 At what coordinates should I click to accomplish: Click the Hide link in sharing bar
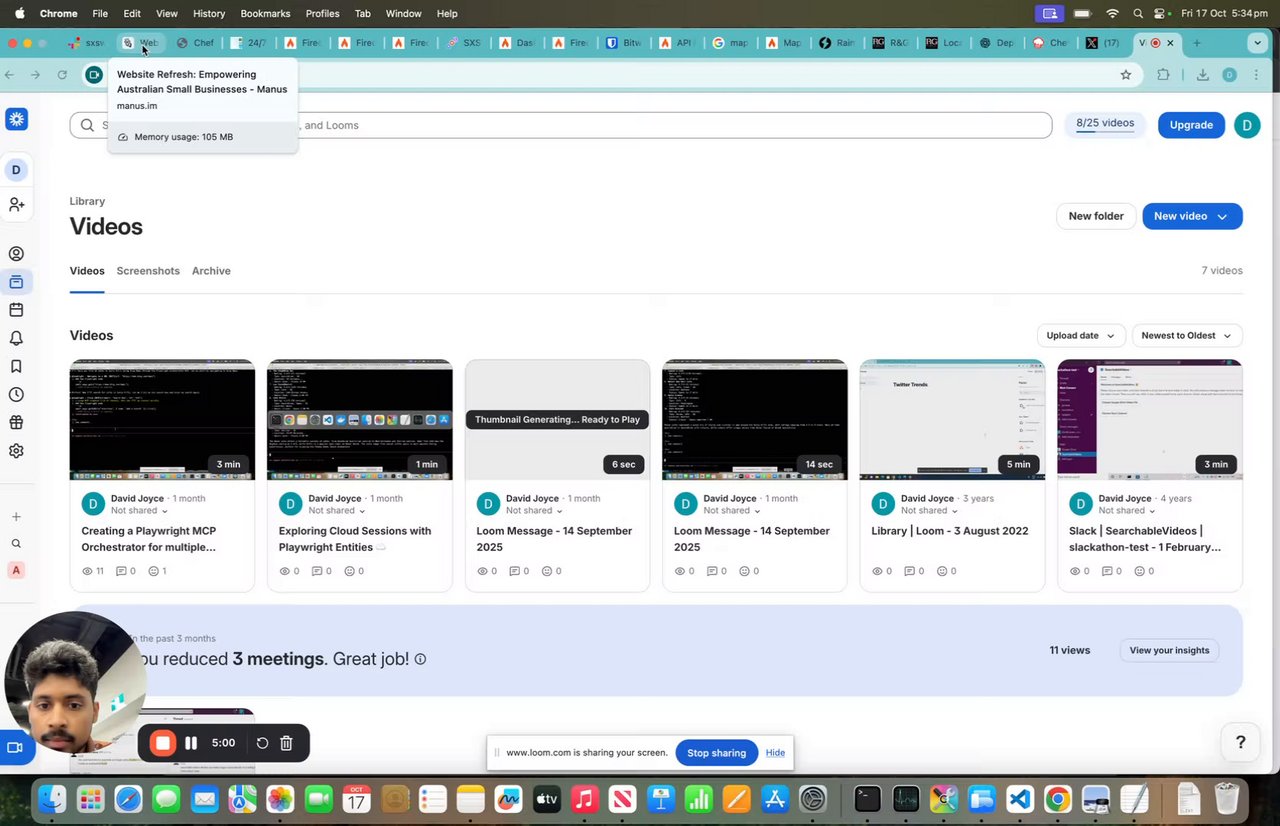coord(775,753)
